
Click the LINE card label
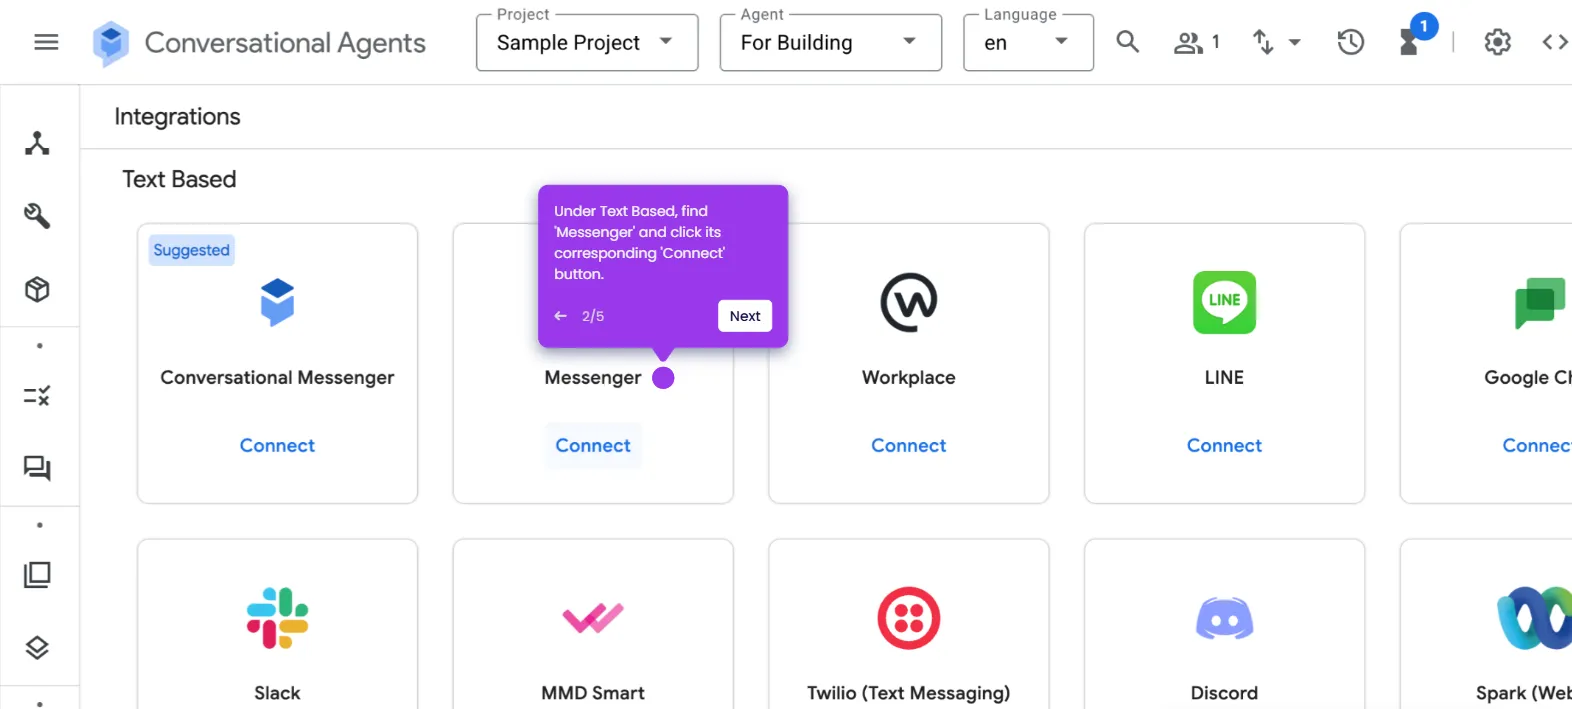pos(1224,378)
